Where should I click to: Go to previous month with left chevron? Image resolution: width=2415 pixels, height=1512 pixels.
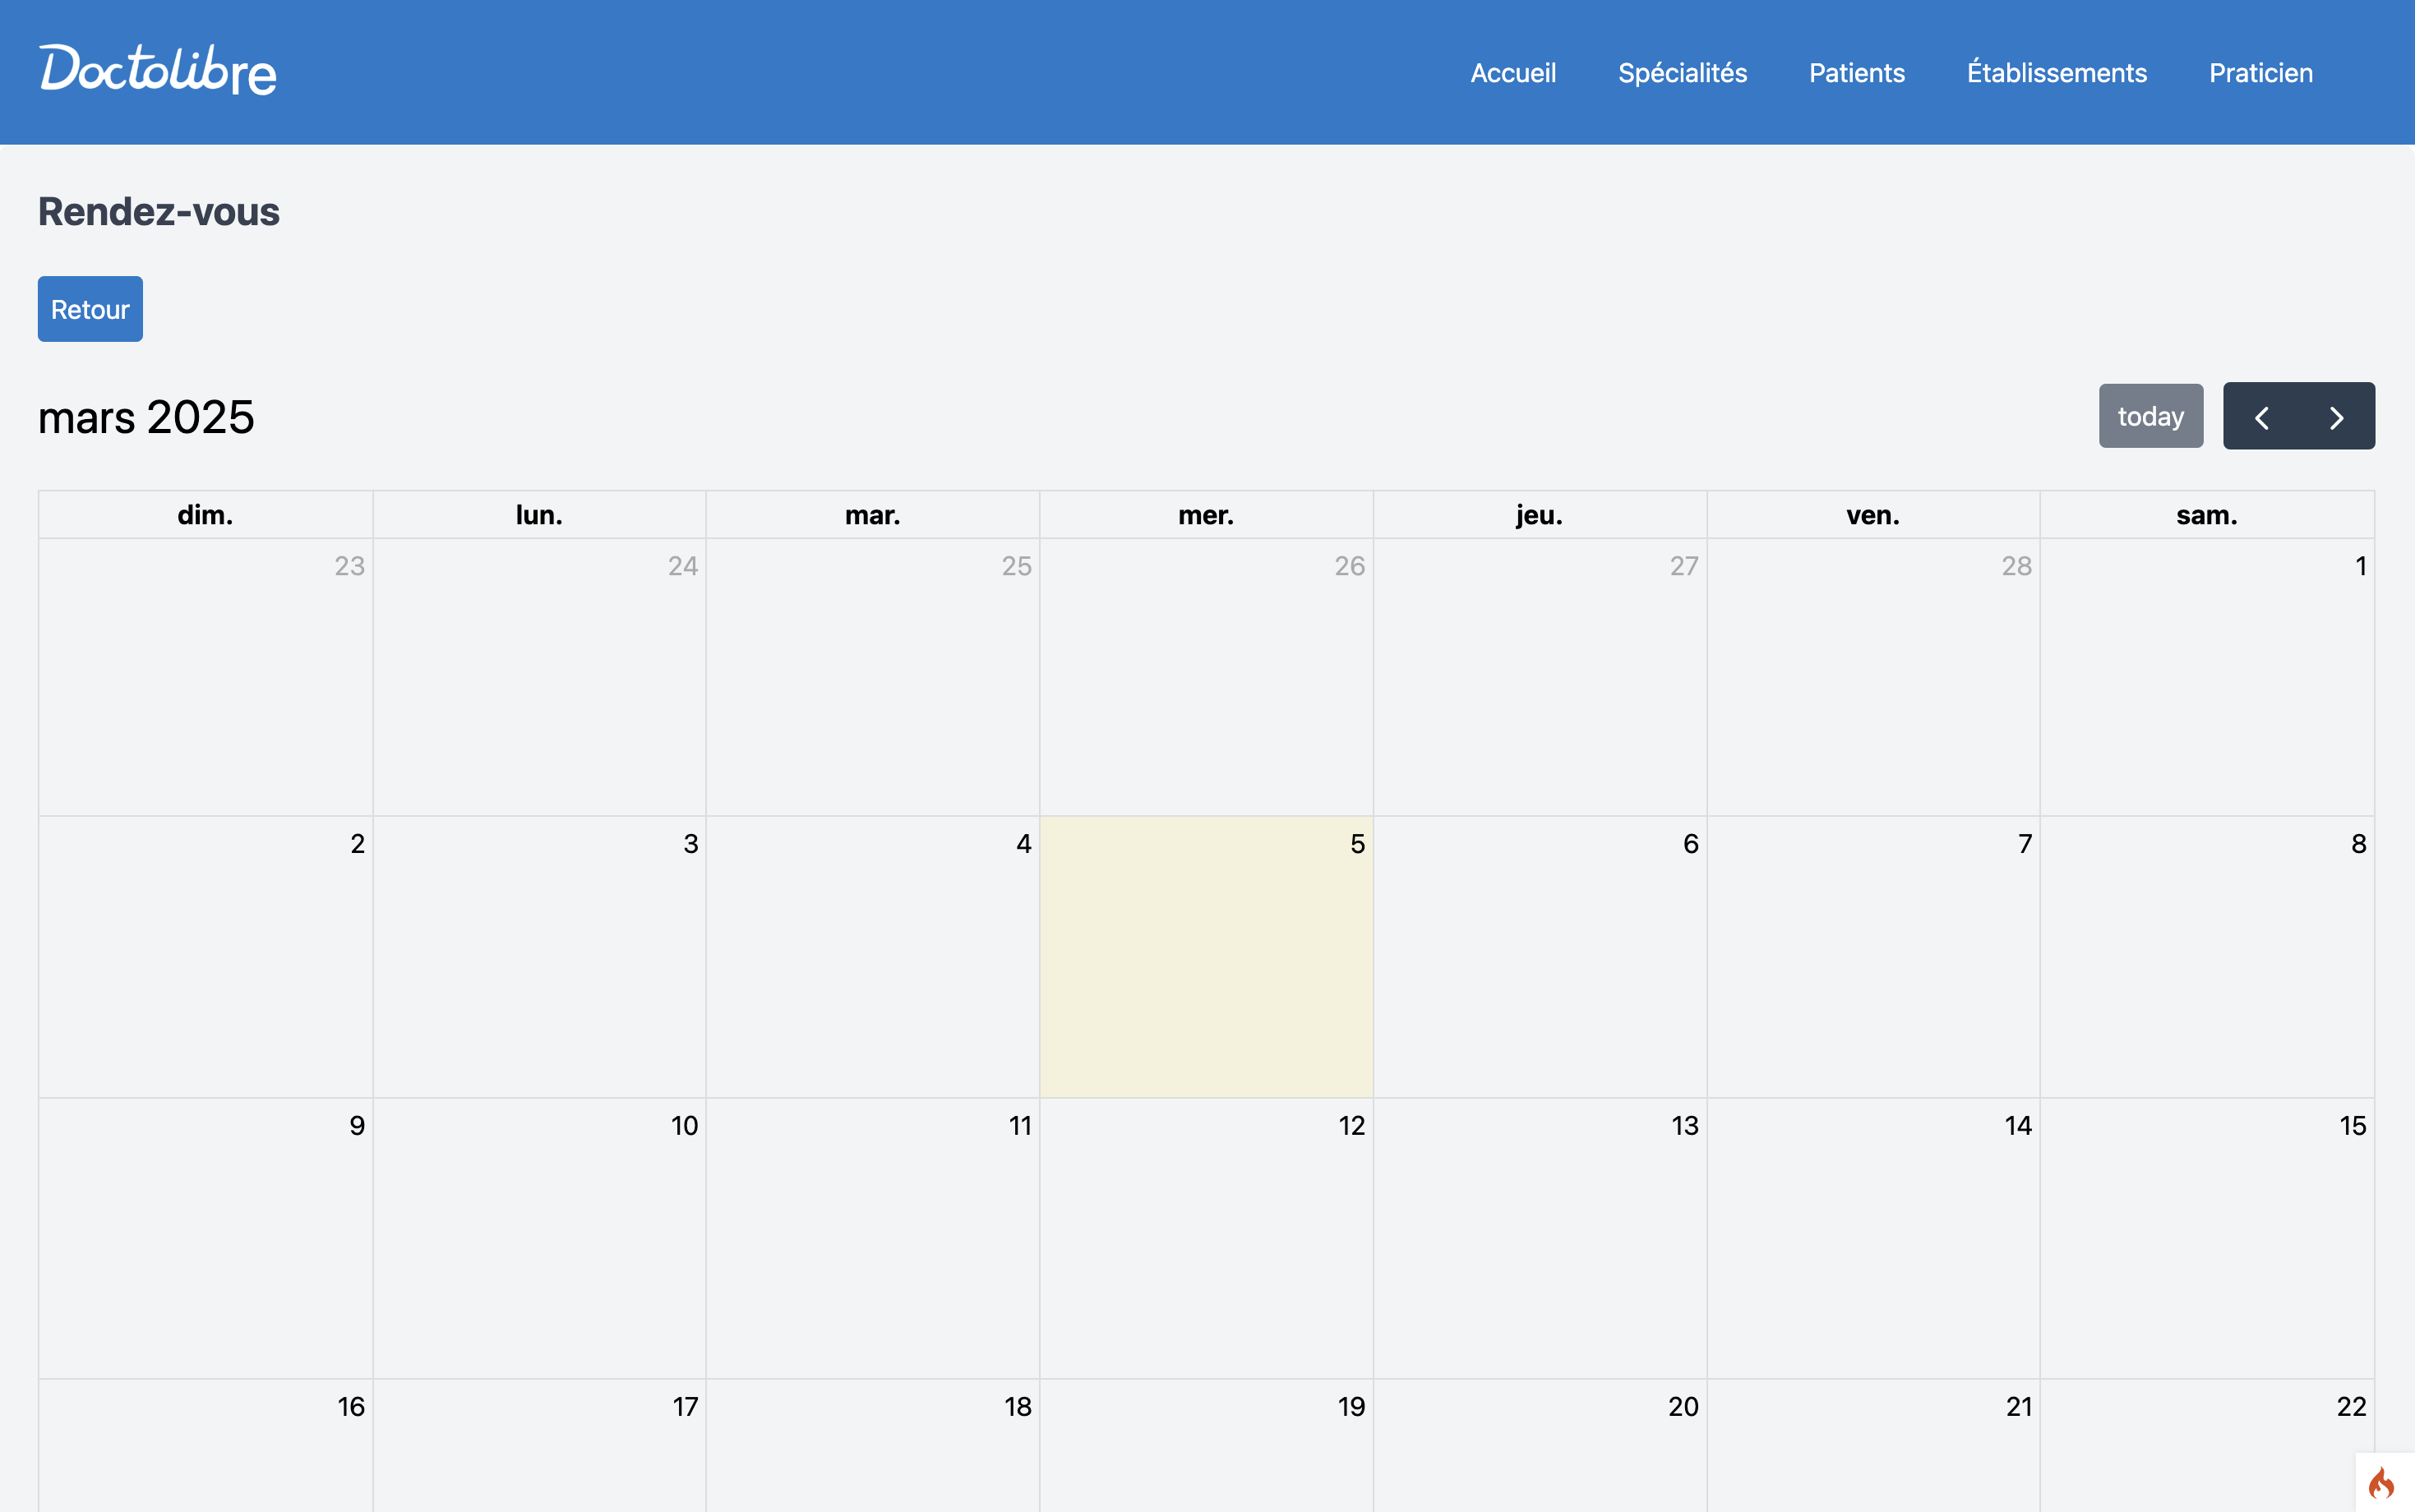(x=2261, y=417)
